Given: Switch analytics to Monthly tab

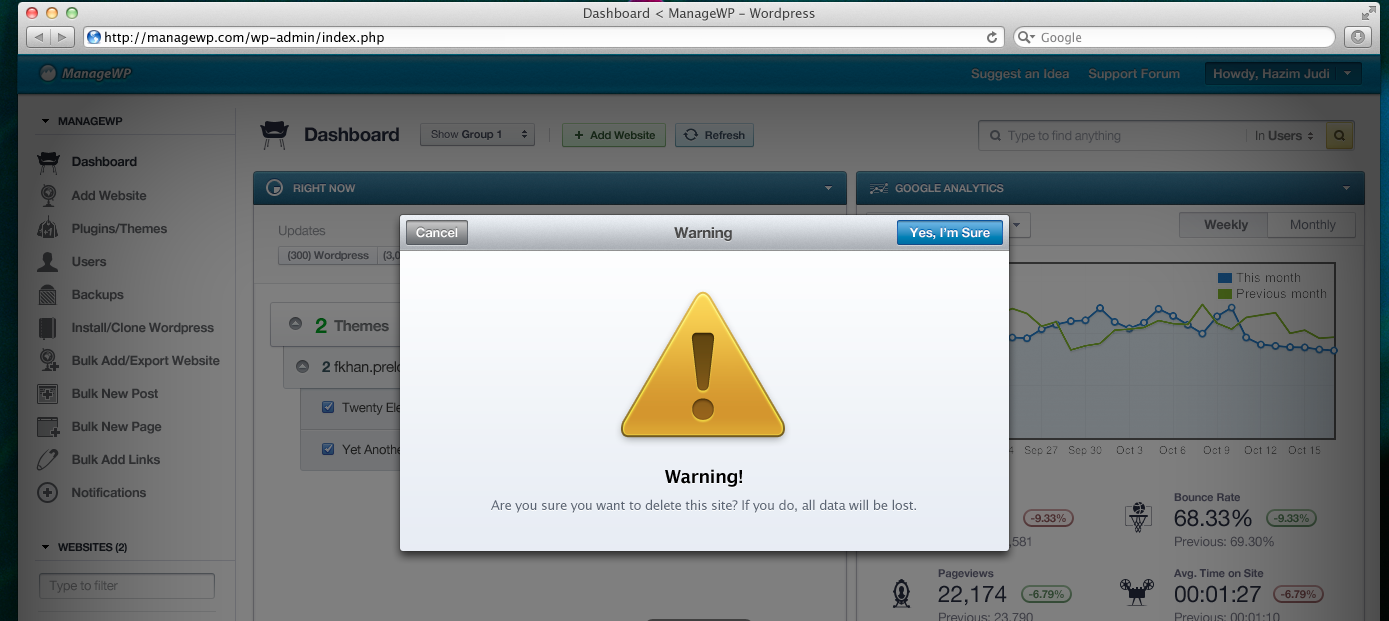Looking at the screenshot, I should point(1311,225).
